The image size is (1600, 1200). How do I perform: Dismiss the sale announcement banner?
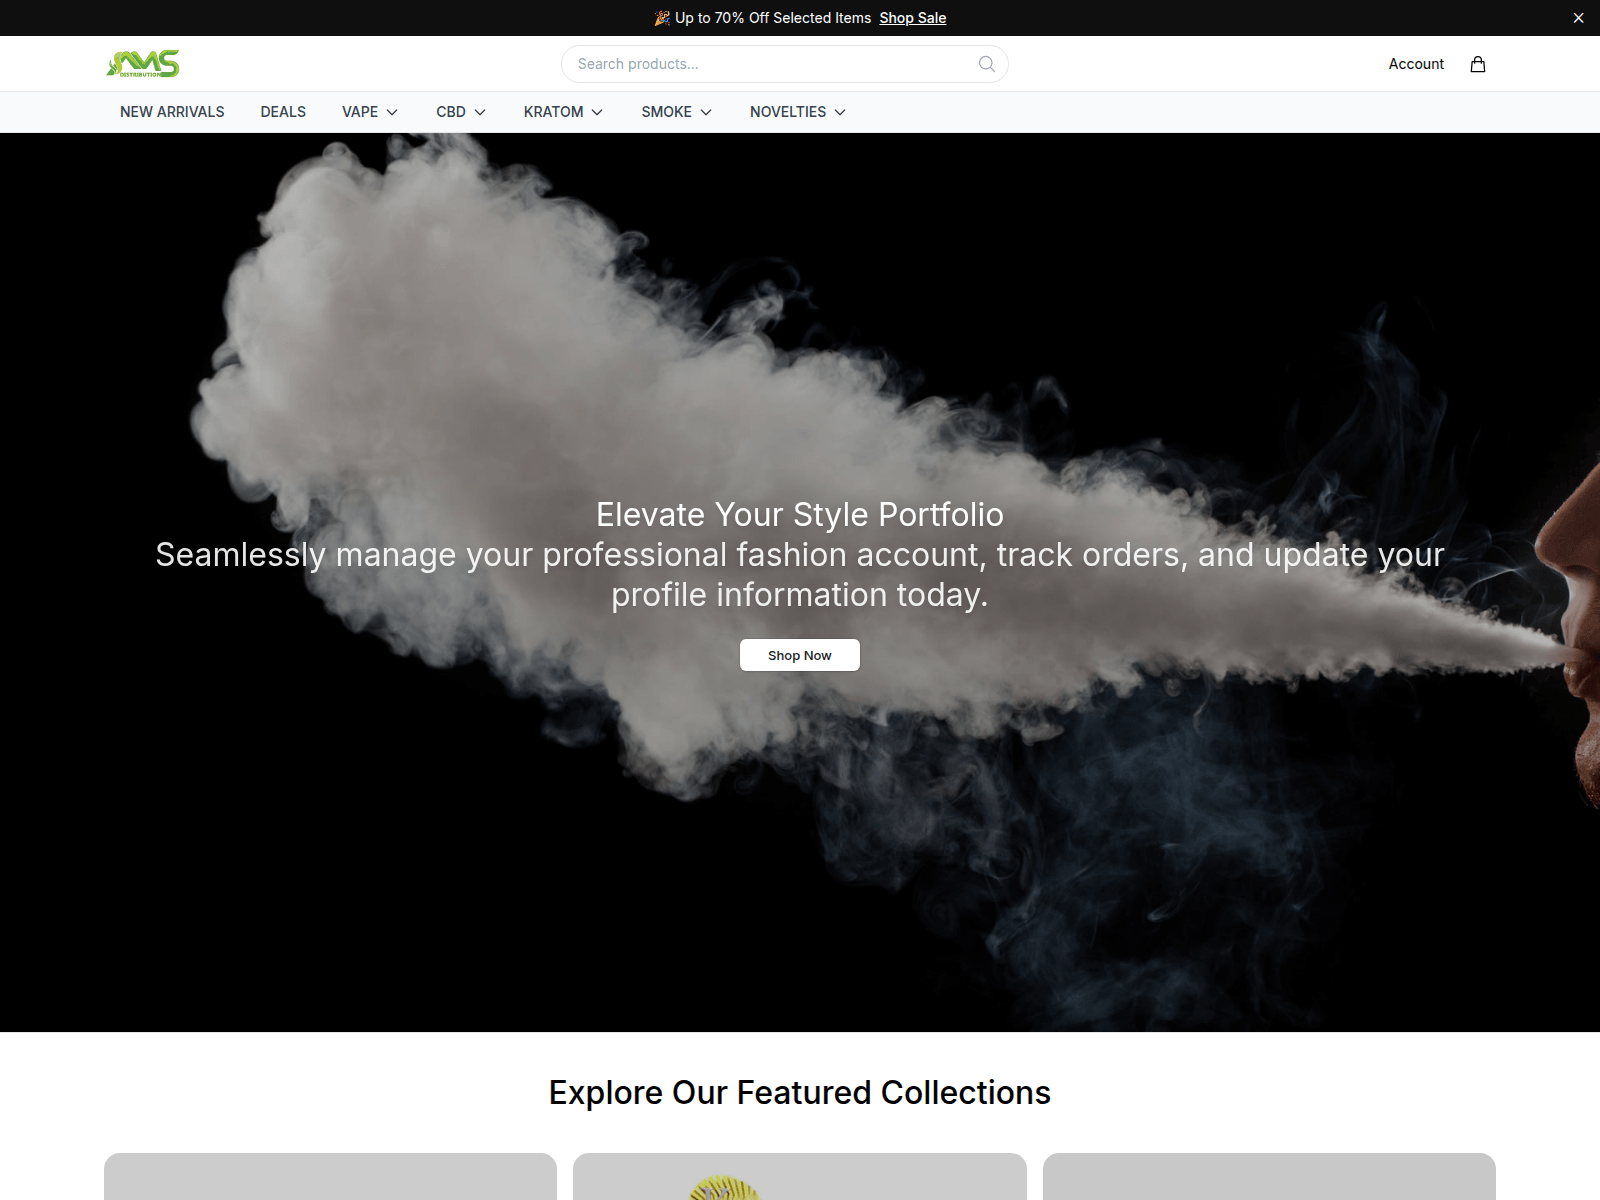[1578, 18]
